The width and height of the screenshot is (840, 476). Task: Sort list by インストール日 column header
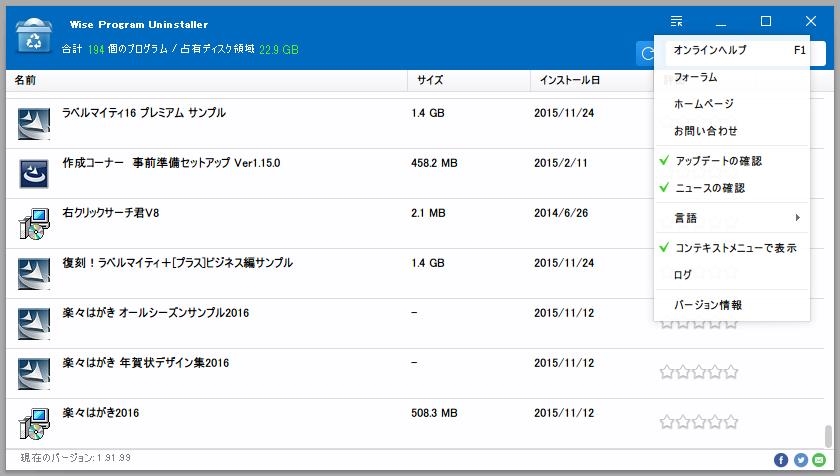pos(591,80)
